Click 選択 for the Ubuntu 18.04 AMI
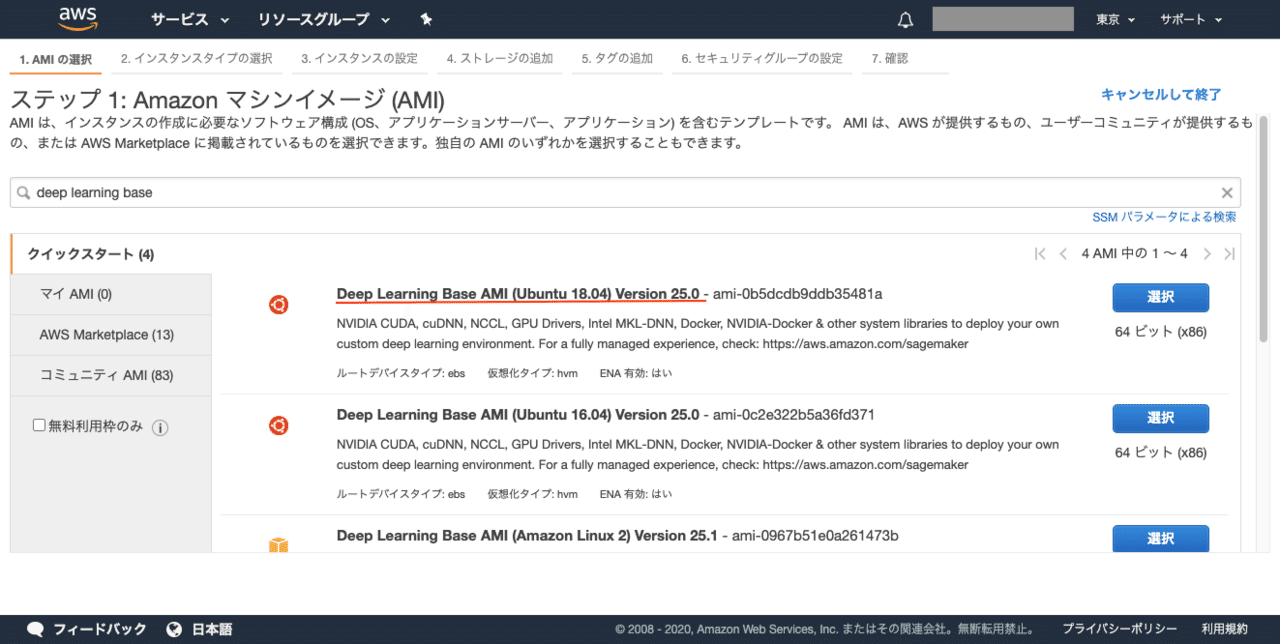1280x644 pixels. click(x=1160, y=297)
